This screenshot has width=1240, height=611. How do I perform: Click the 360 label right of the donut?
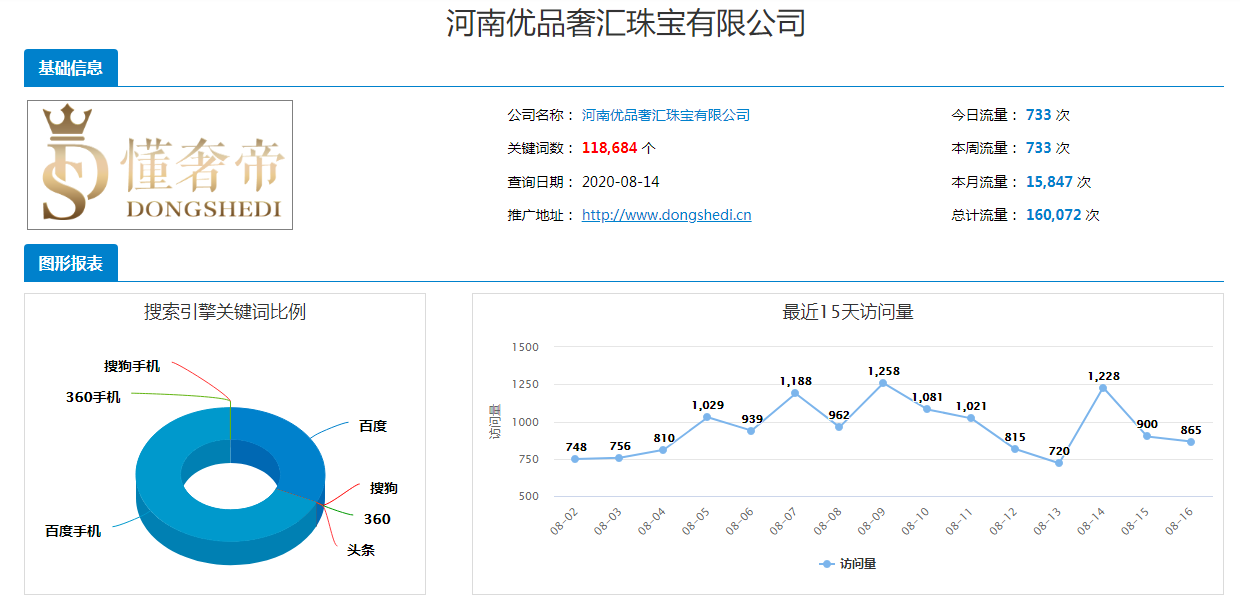(377, 519)
